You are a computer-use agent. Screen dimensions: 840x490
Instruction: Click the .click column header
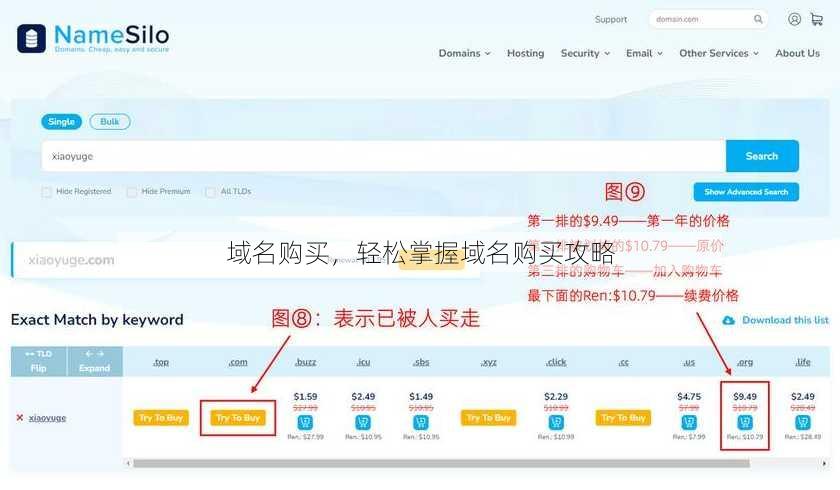pos(556,362)
